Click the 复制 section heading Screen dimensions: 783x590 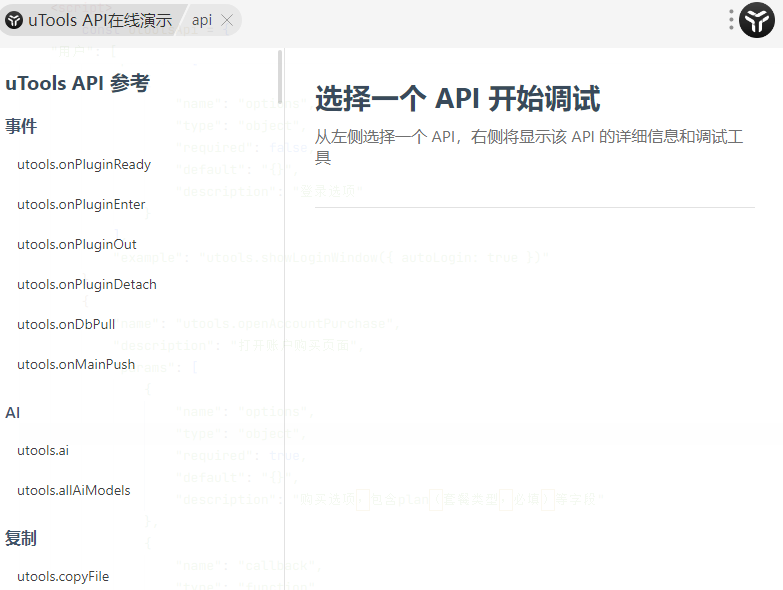click(21, 538)
